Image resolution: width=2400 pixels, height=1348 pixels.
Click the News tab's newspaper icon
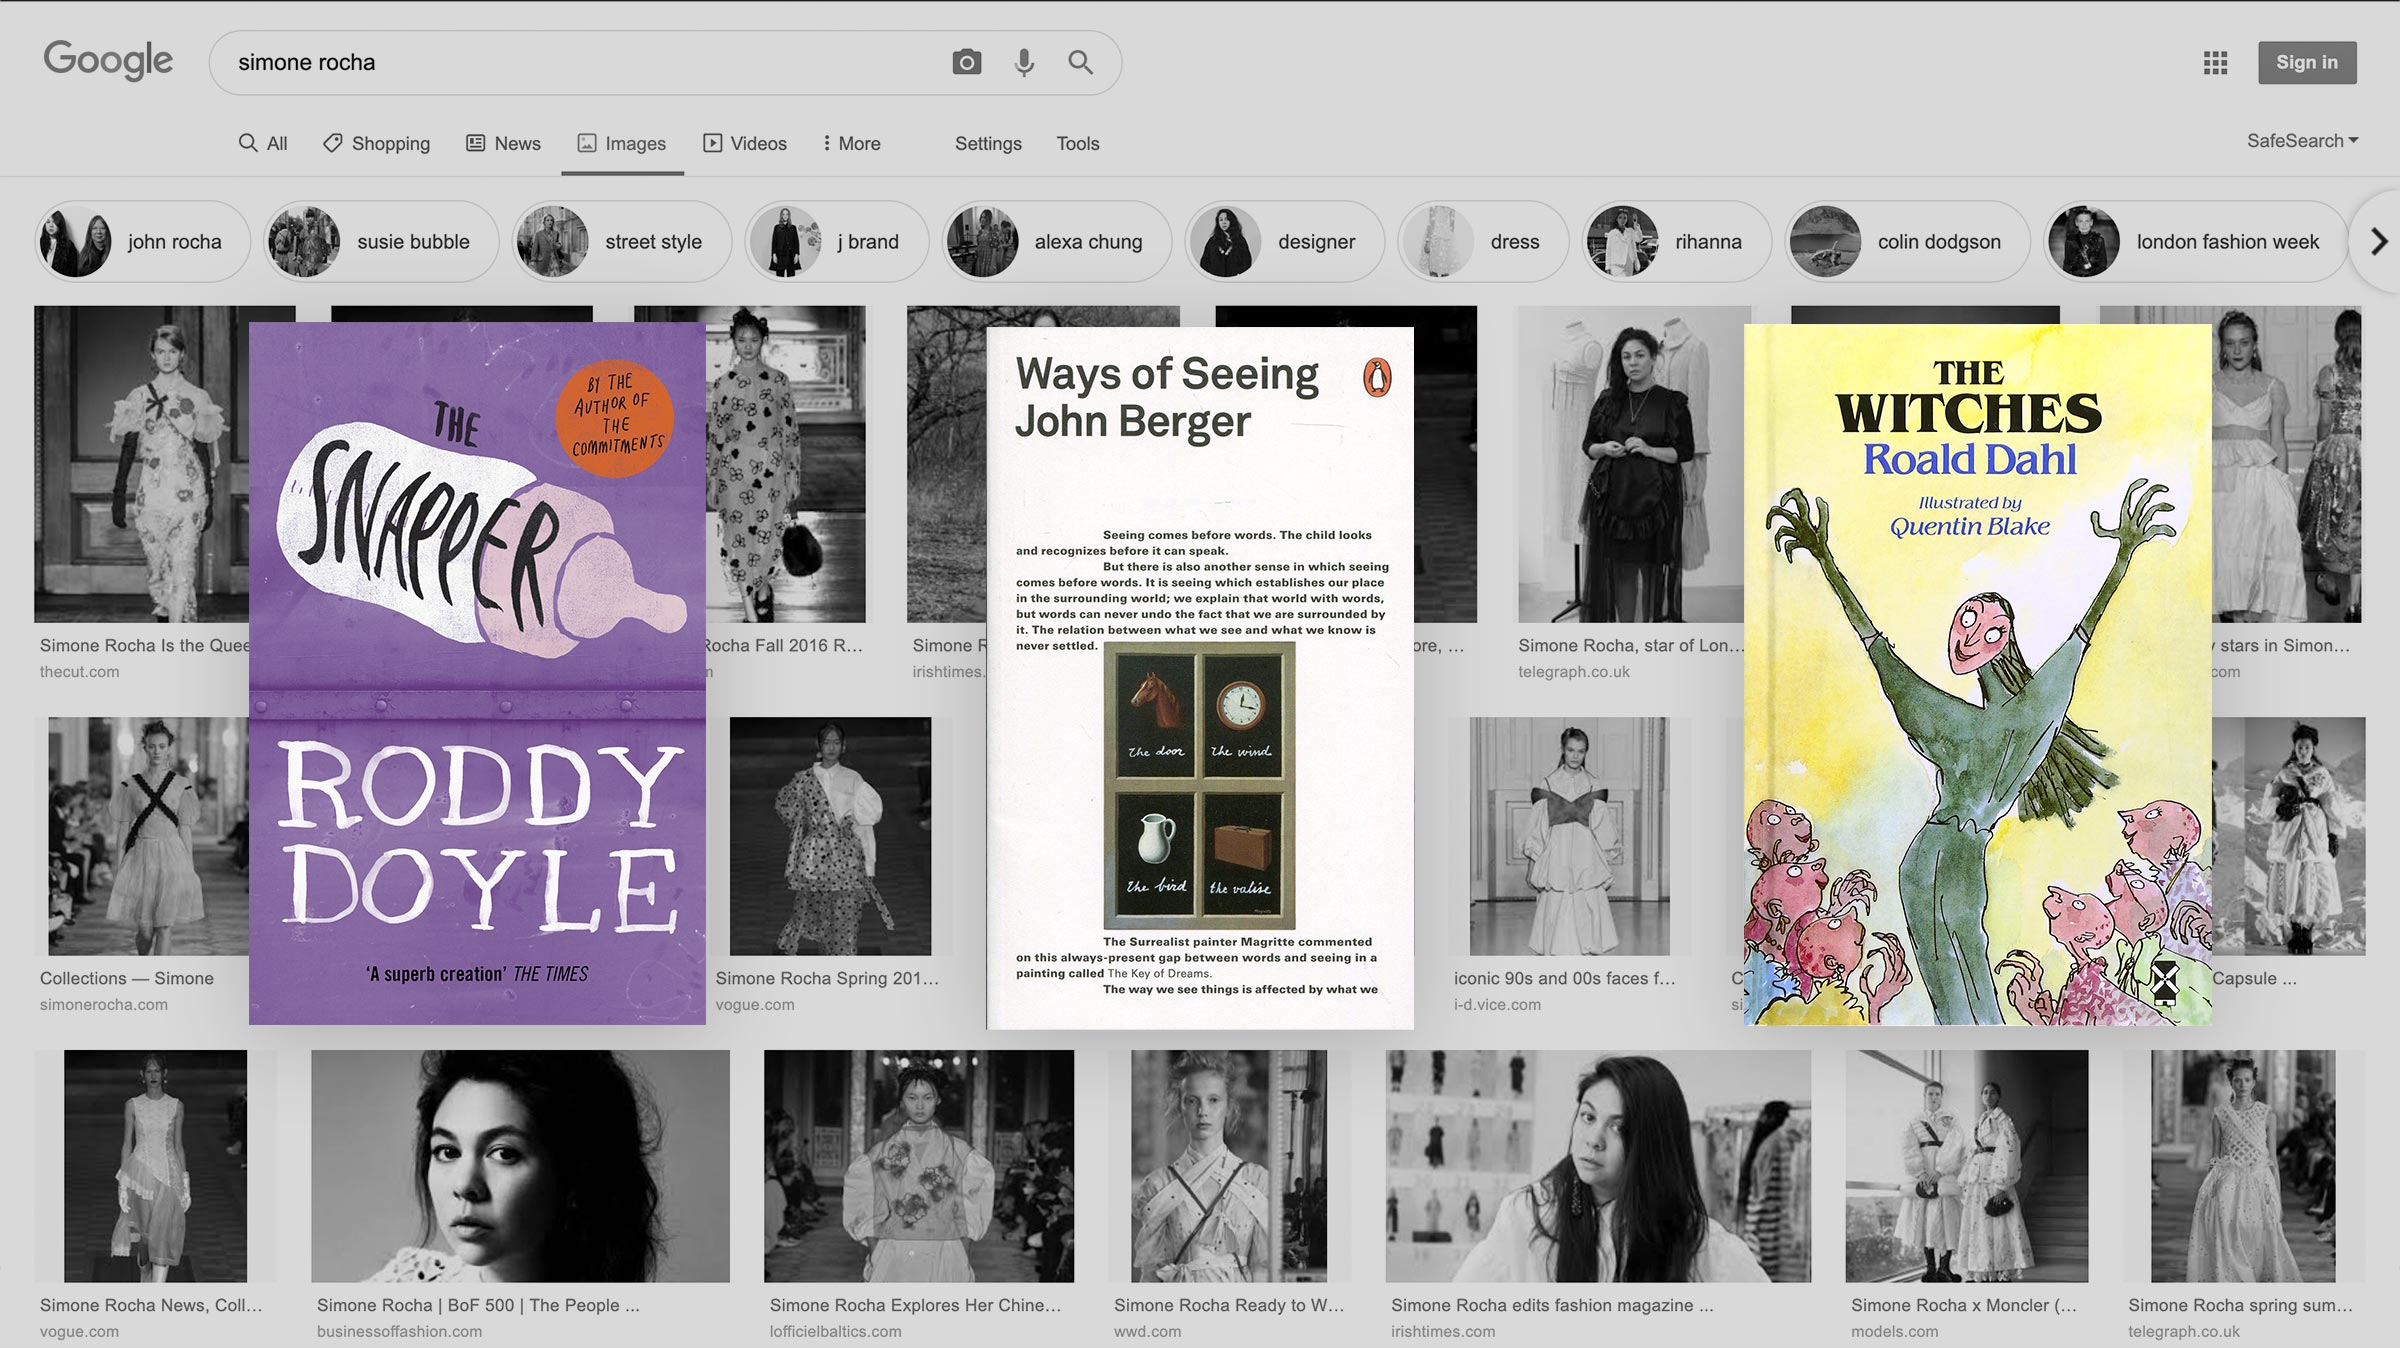(x=477, y=143)
